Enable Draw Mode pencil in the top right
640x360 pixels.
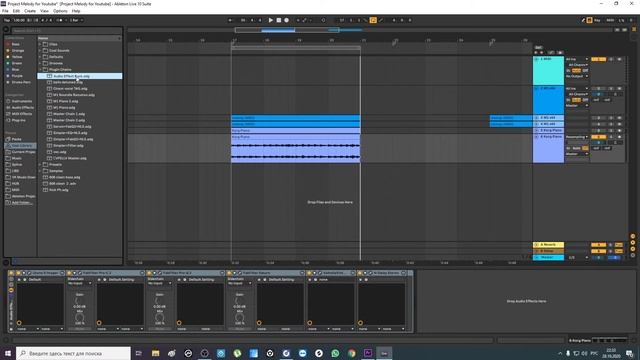coord(583,20)
